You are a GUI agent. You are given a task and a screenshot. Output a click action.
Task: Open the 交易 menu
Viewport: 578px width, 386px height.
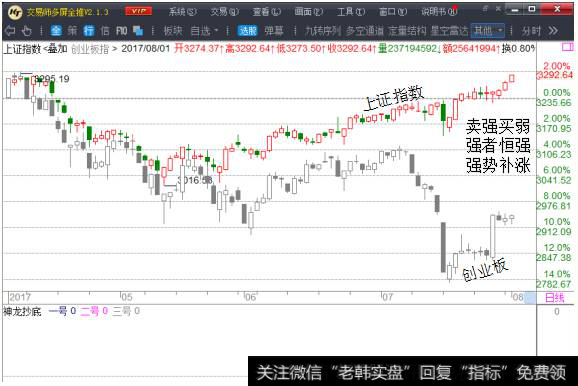coord(225,12)
